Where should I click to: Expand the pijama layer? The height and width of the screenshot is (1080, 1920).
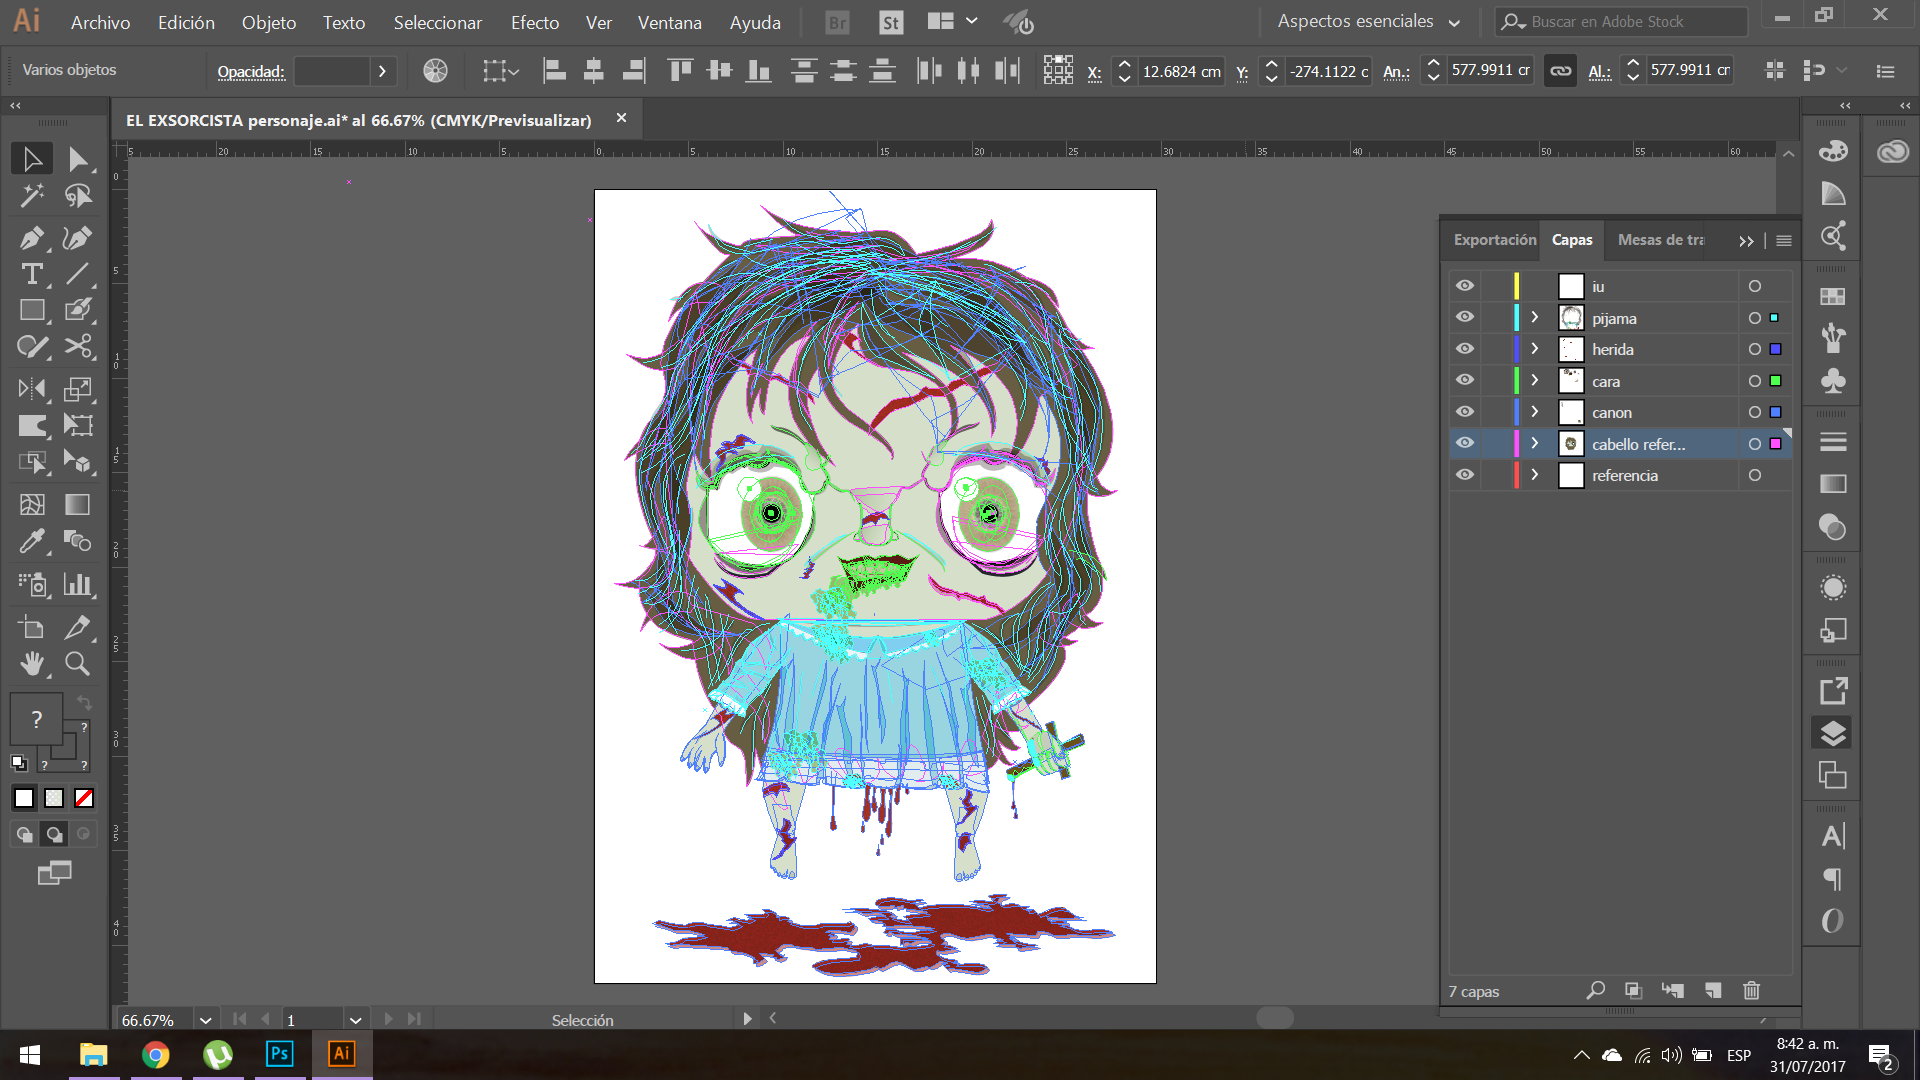pos(1535,318)
